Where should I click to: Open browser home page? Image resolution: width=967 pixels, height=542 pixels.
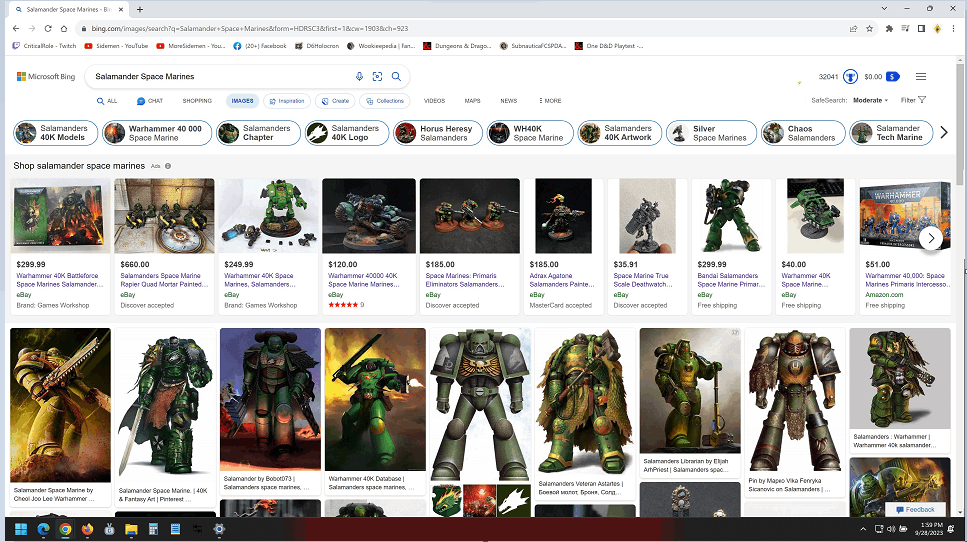64,28
